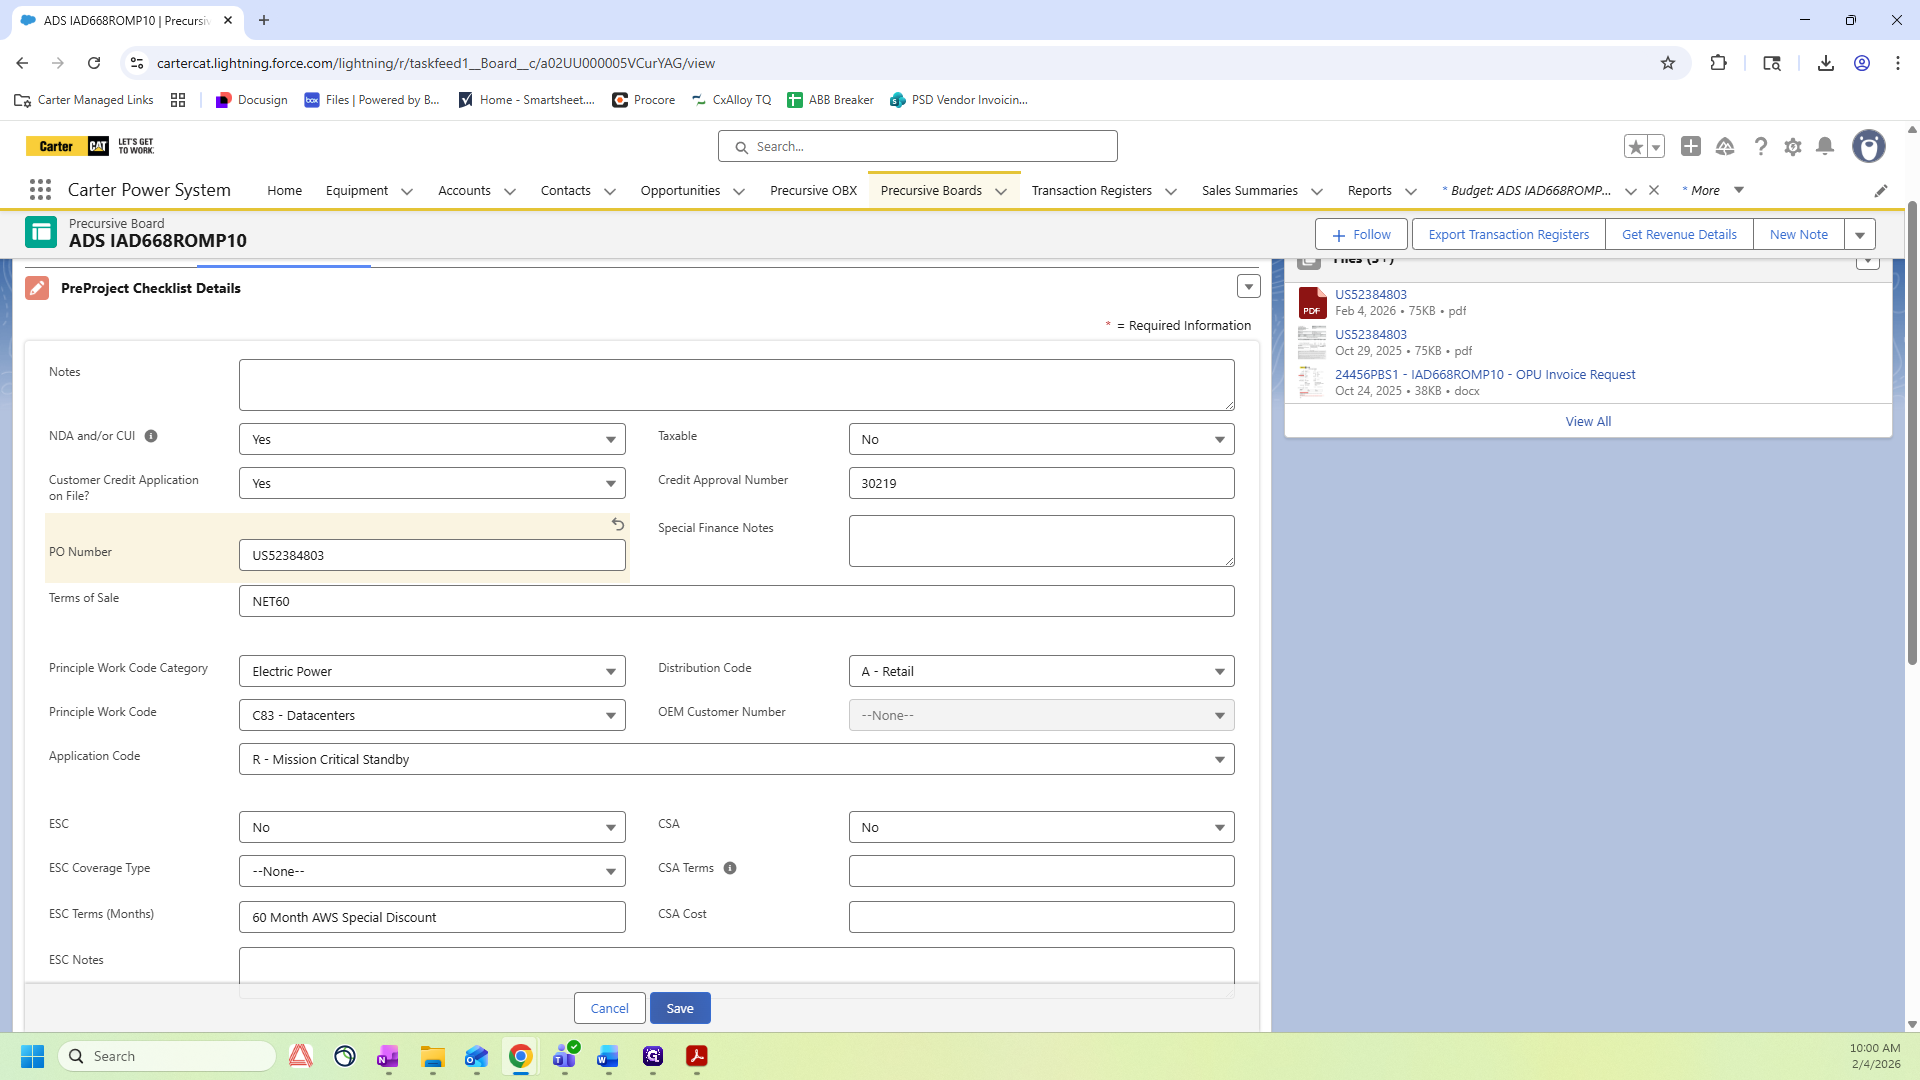The width and height of the screenshot is (1920, 1080).
Task: Open Chrome from the Windows taskbar
Action: pyautogui.click(x=520, y=1056)
